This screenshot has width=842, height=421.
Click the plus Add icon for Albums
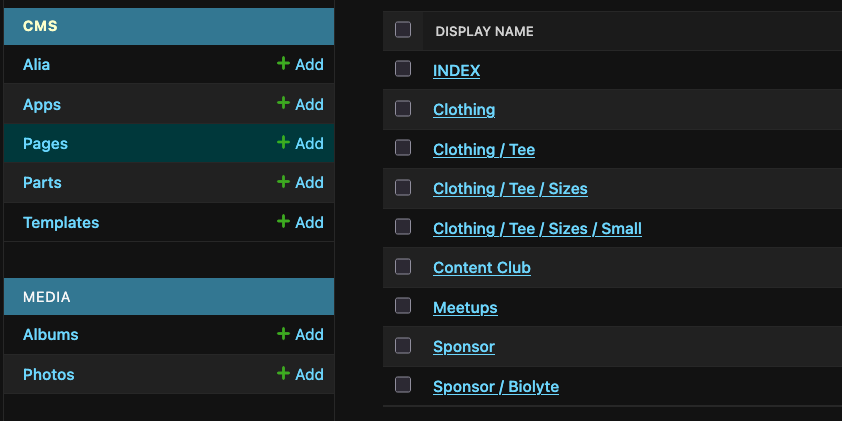click(283, 334)
